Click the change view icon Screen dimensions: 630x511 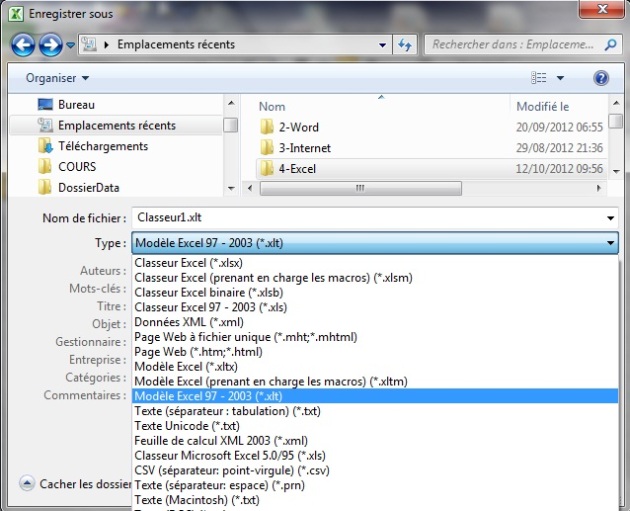(x=539, y=78)
